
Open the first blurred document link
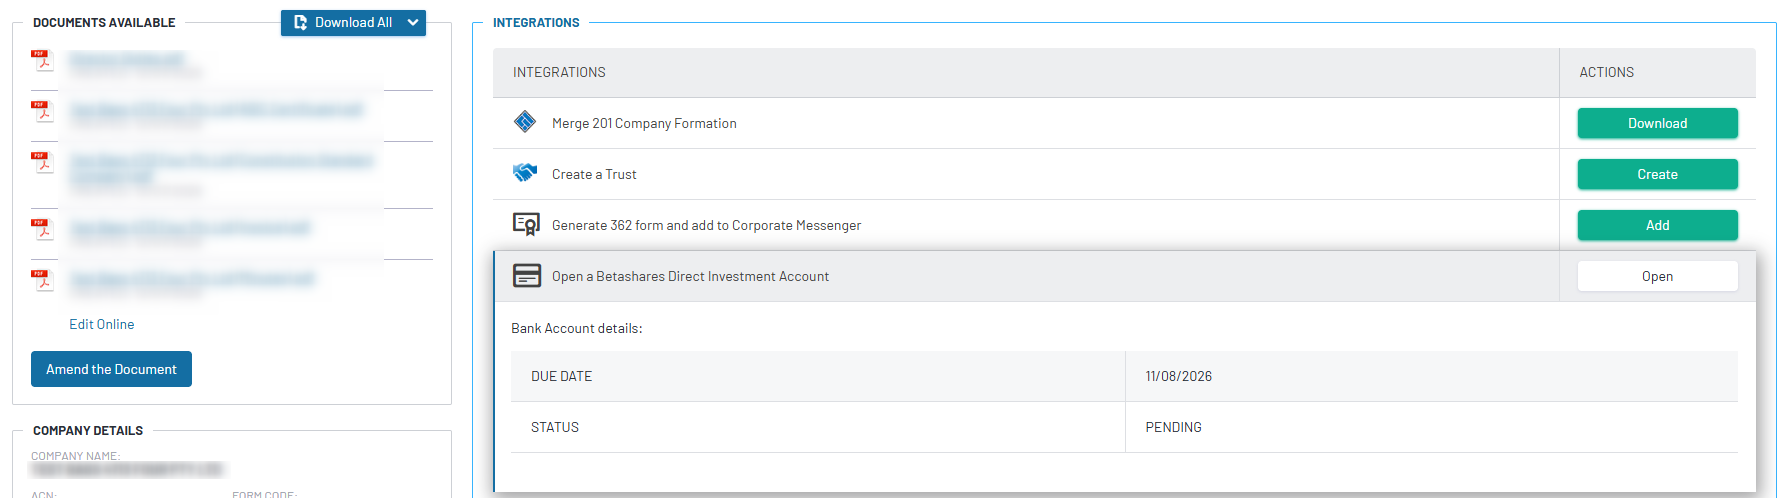click(127, 60)
